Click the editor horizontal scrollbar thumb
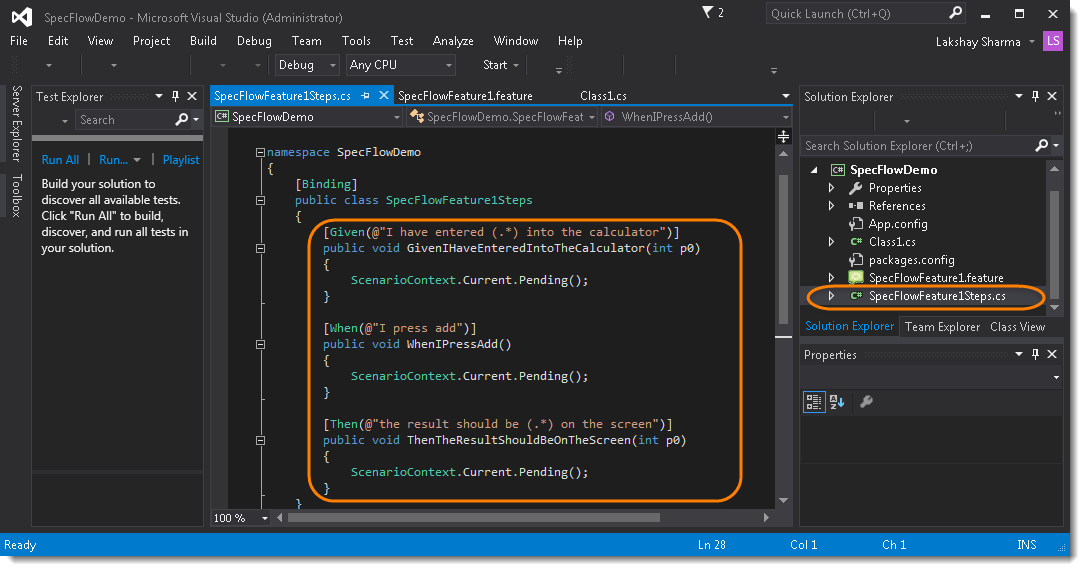Screen dimensions: 1085x571 coord(473,518)
